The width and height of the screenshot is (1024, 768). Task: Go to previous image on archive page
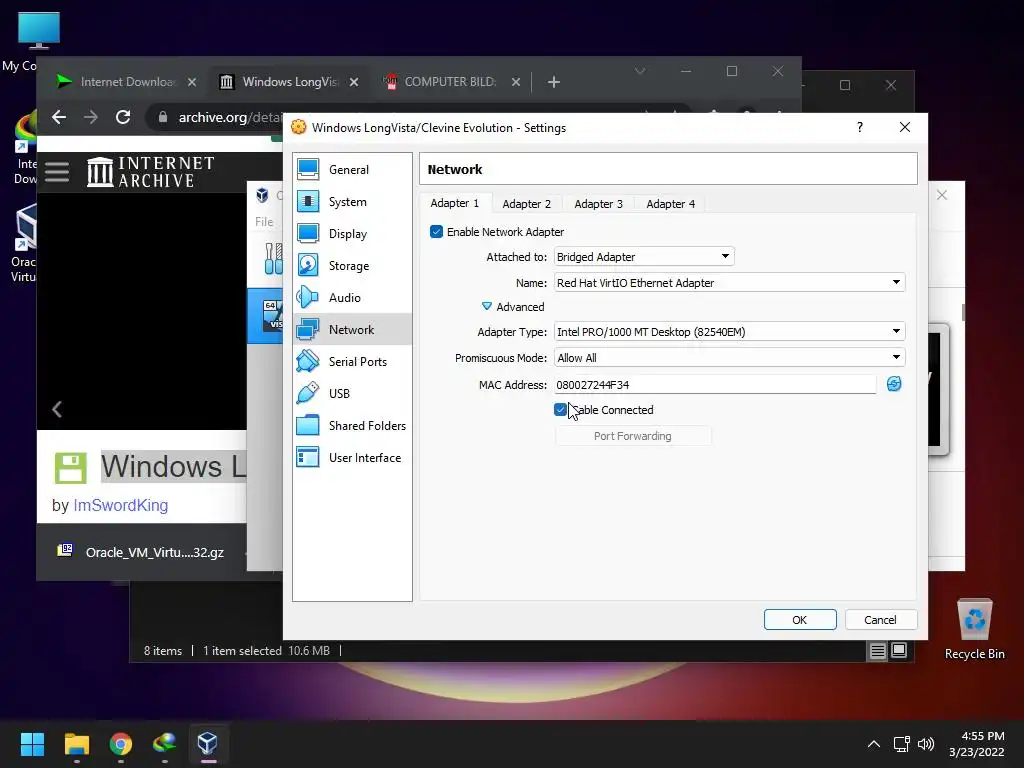(x=57, y=409)
